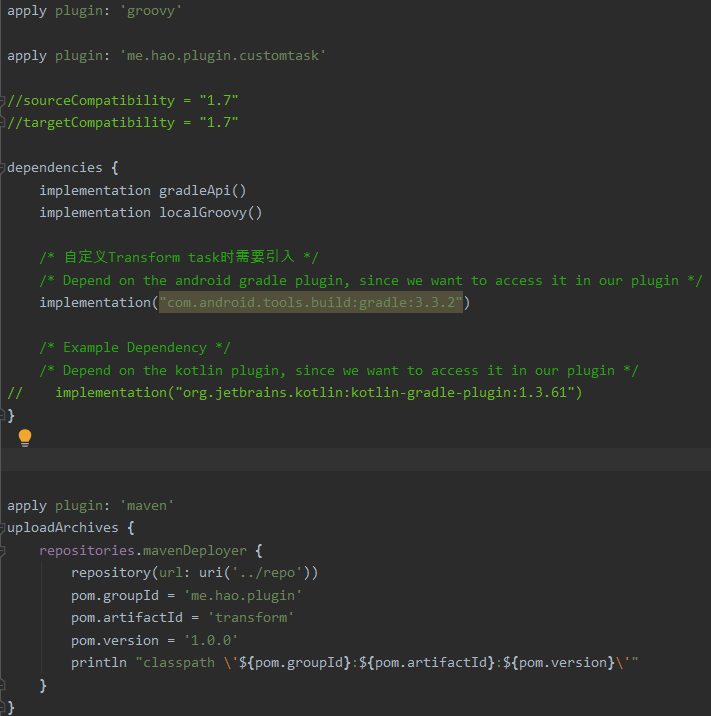Click implementation gradleApi() line

[142, 190]
